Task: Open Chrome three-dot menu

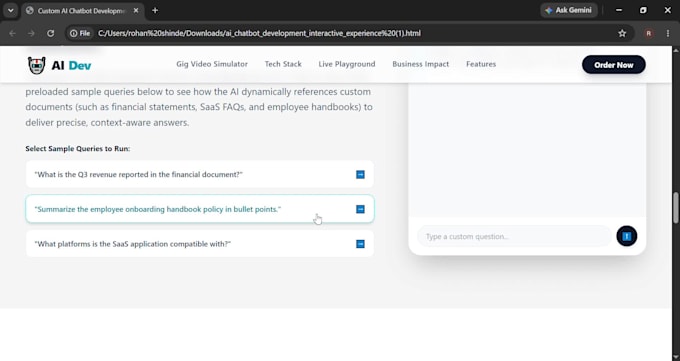Action: pyautogui.click(x=668, y=33)
